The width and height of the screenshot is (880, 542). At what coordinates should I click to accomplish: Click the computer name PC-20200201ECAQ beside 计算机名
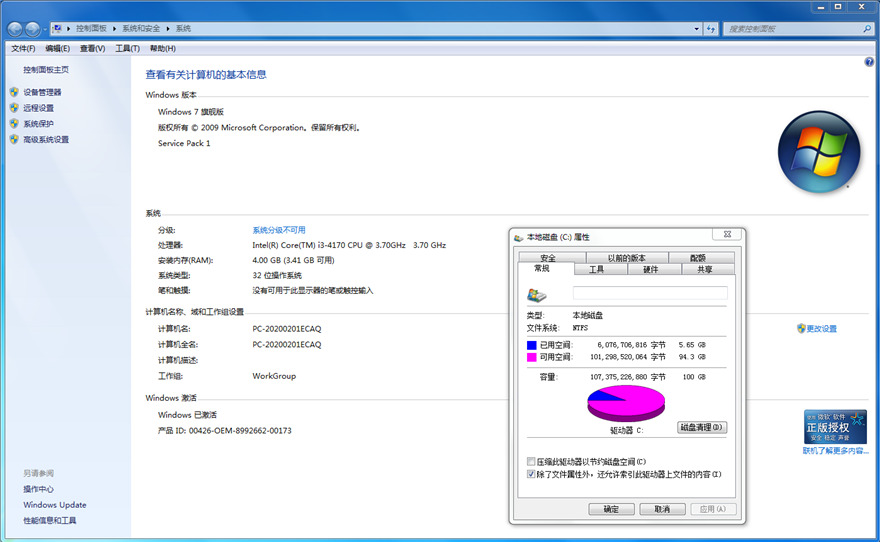click(287, 329)
